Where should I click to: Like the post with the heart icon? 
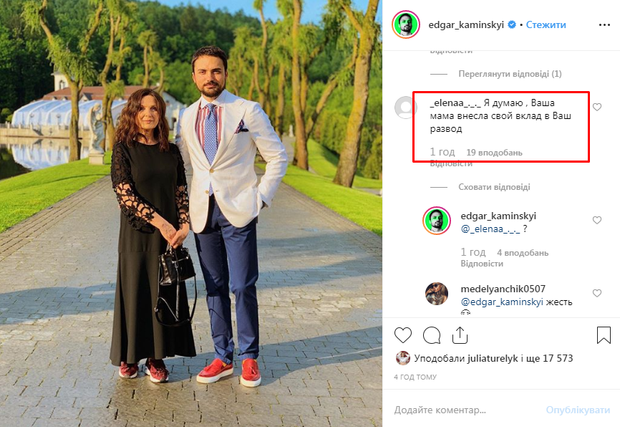(404, 335)
